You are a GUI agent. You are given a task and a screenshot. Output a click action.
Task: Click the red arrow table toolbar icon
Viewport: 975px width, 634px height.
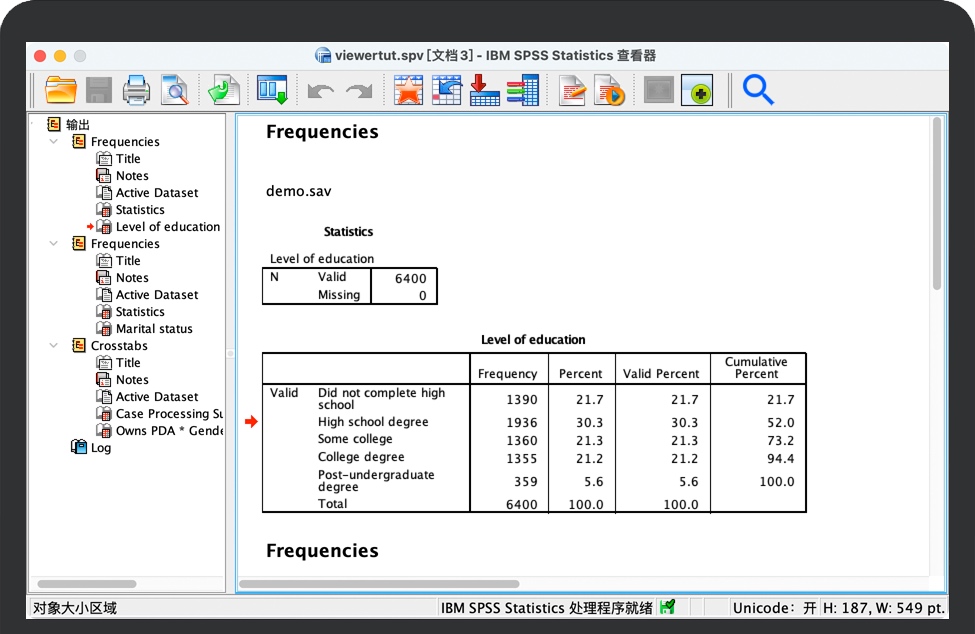click(484, 90)
